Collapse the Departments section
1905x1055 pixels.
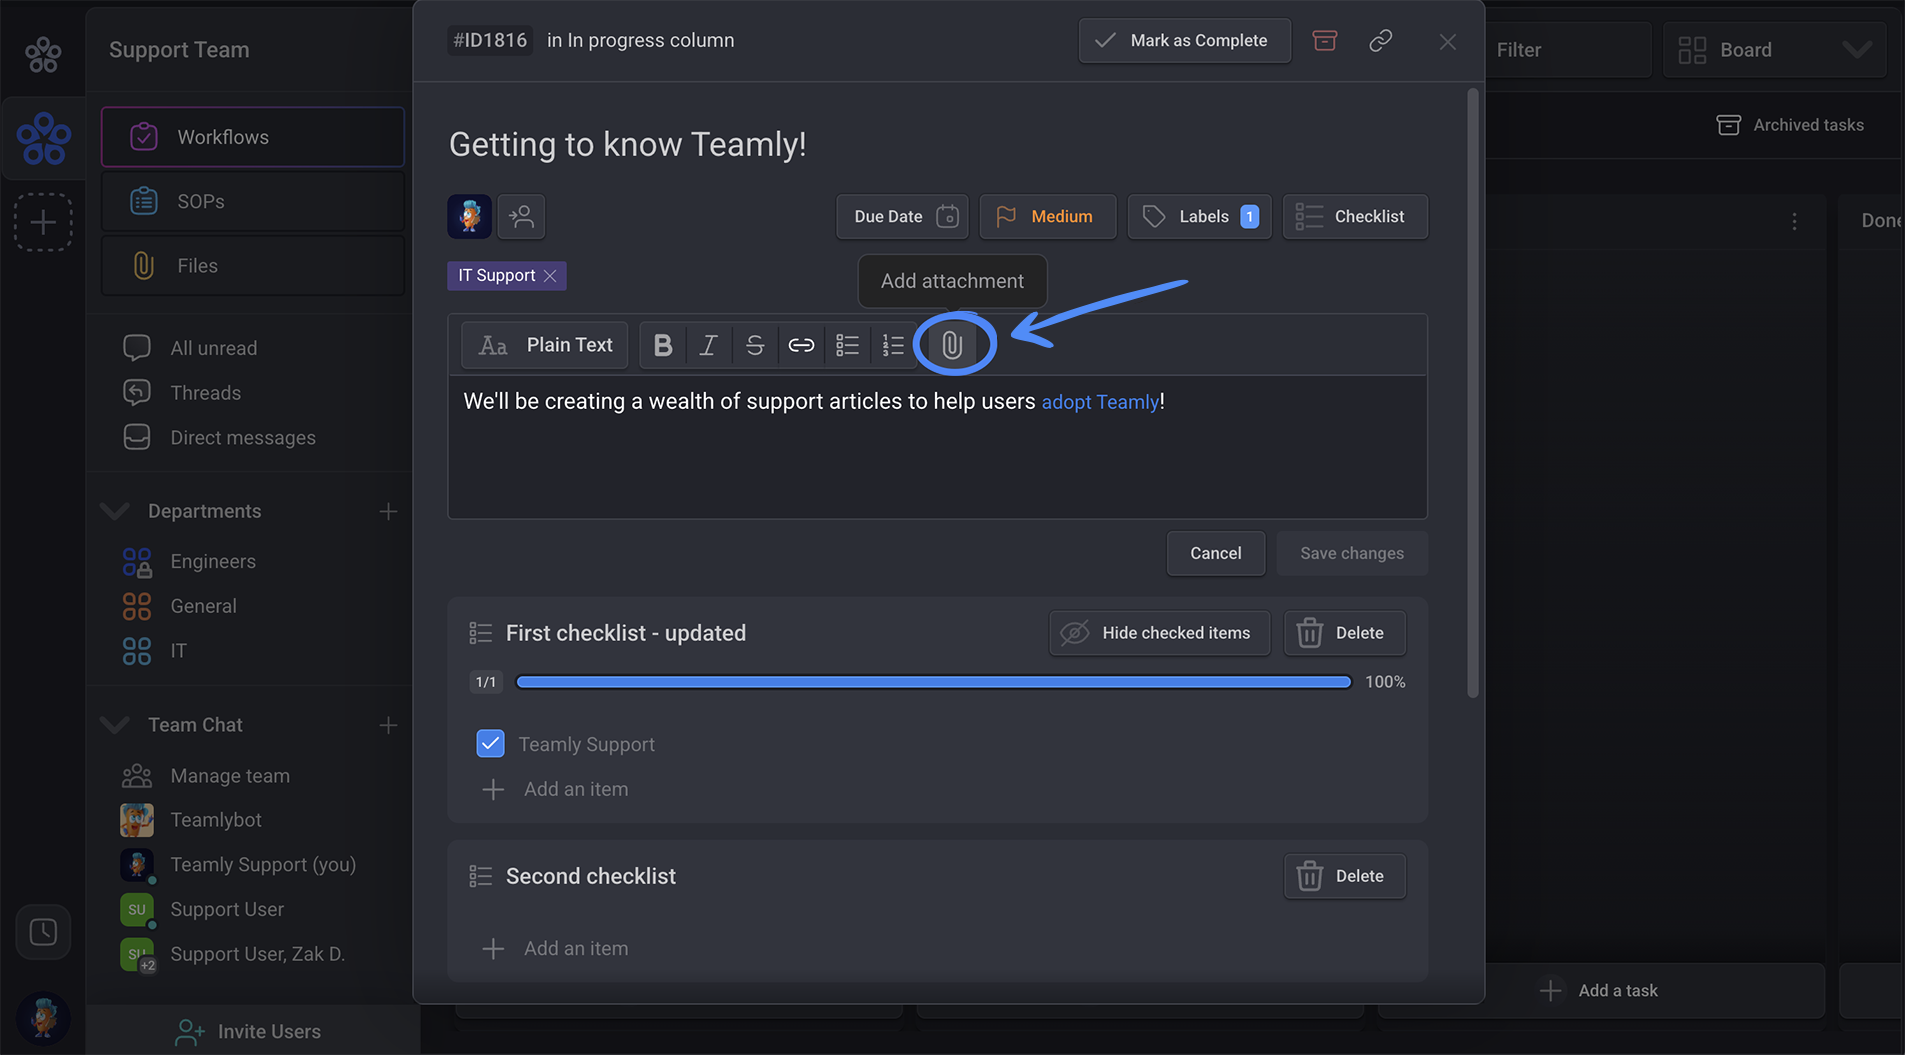pos(115,511)
